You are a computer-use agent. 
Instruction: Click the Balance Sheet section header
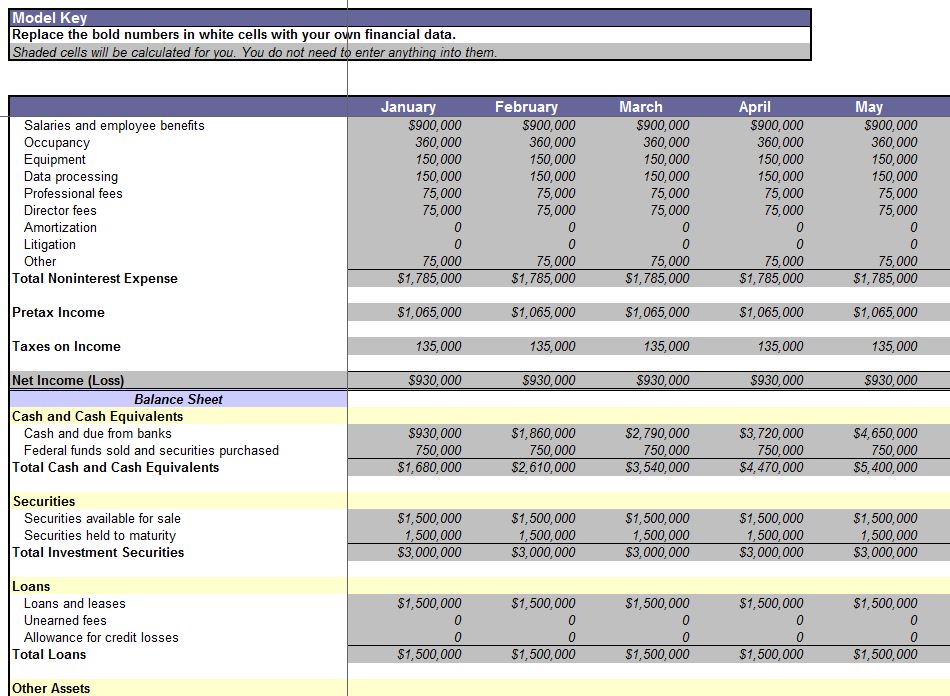(x=178, y=399)
